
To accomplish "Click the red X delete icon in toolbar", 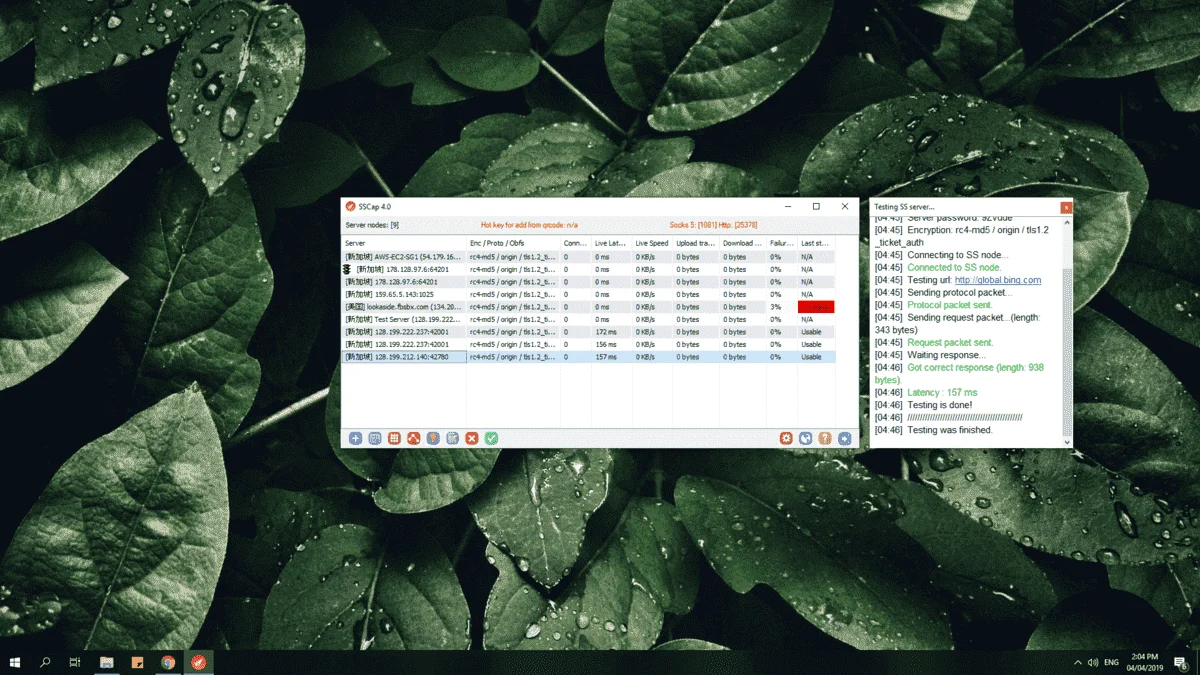I will tap(472, 438).
